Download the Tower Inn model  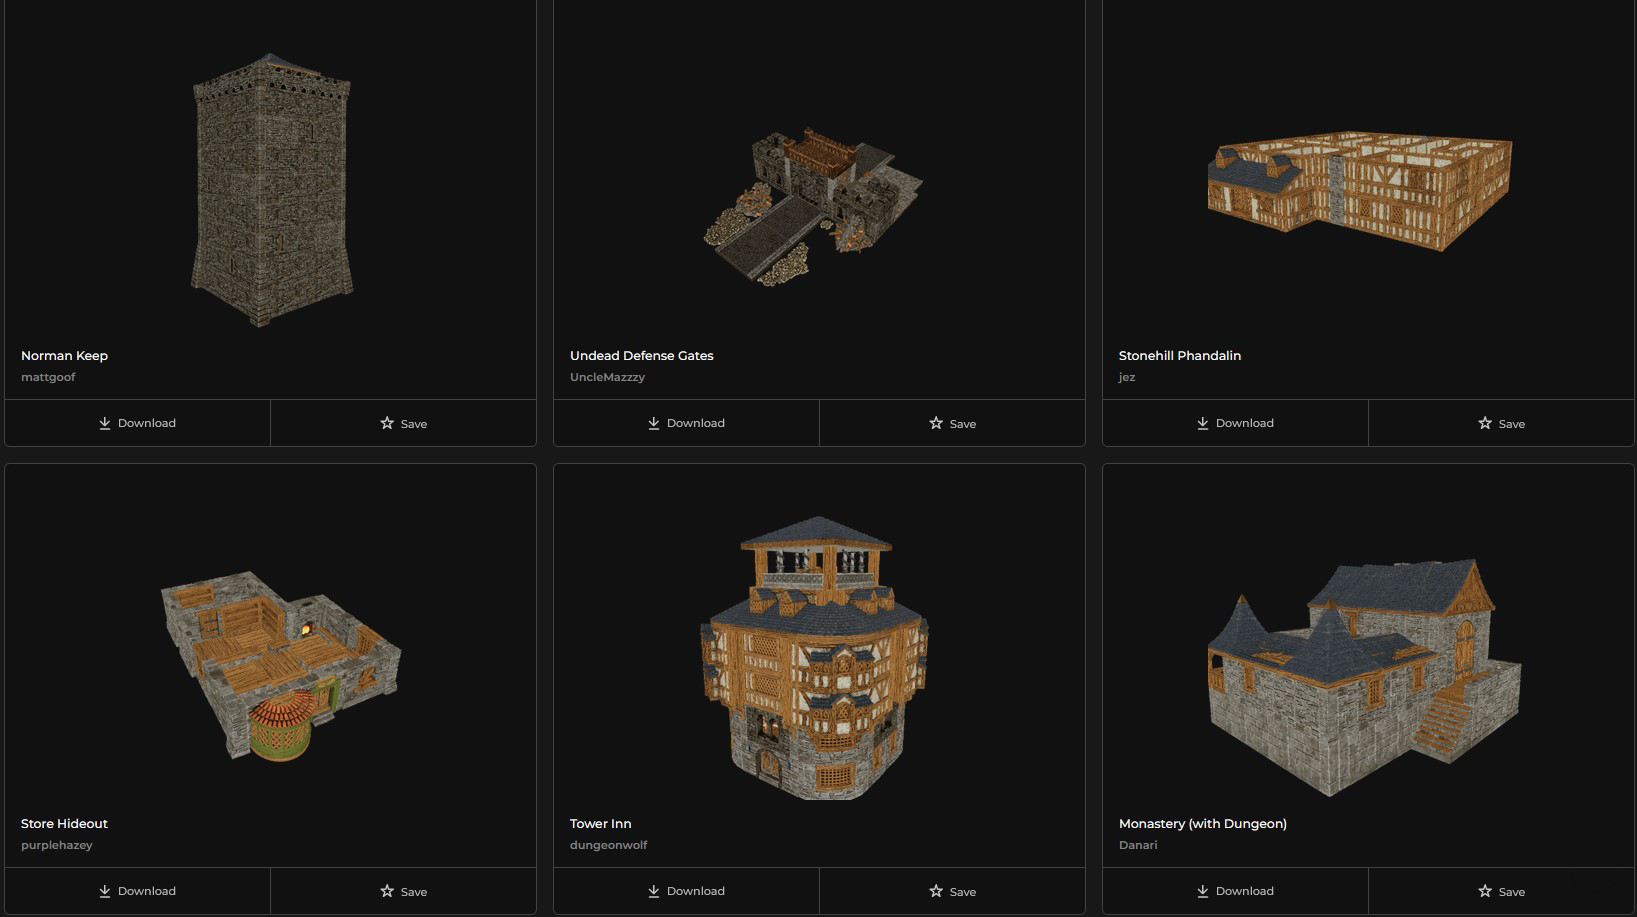coord(686,891)
